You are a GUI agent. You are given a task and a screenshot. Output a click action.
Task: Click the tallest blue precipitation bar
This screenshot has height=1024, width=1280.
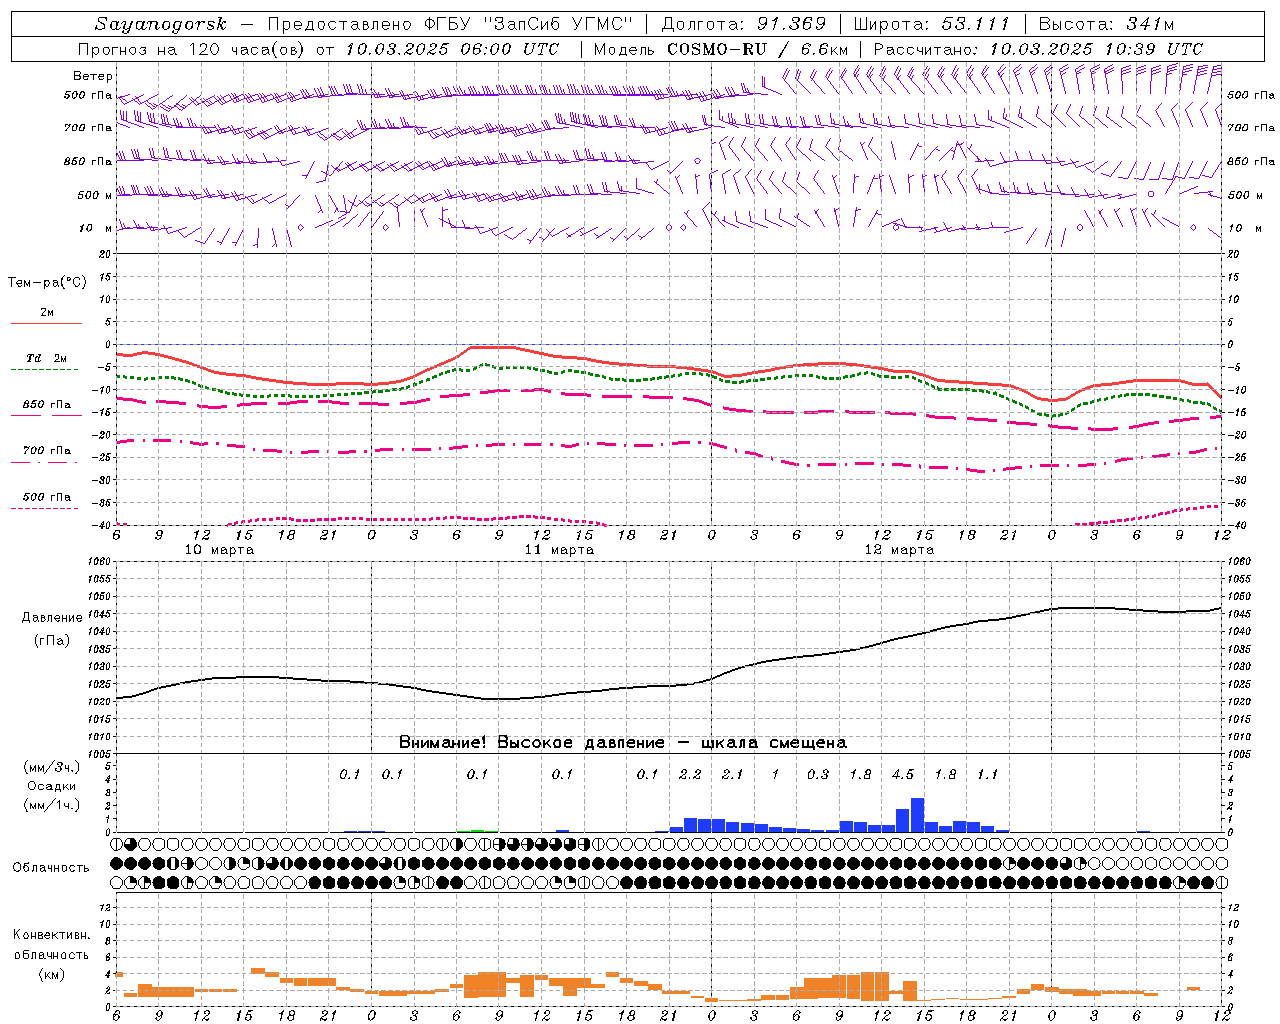[x=917, y=815]
